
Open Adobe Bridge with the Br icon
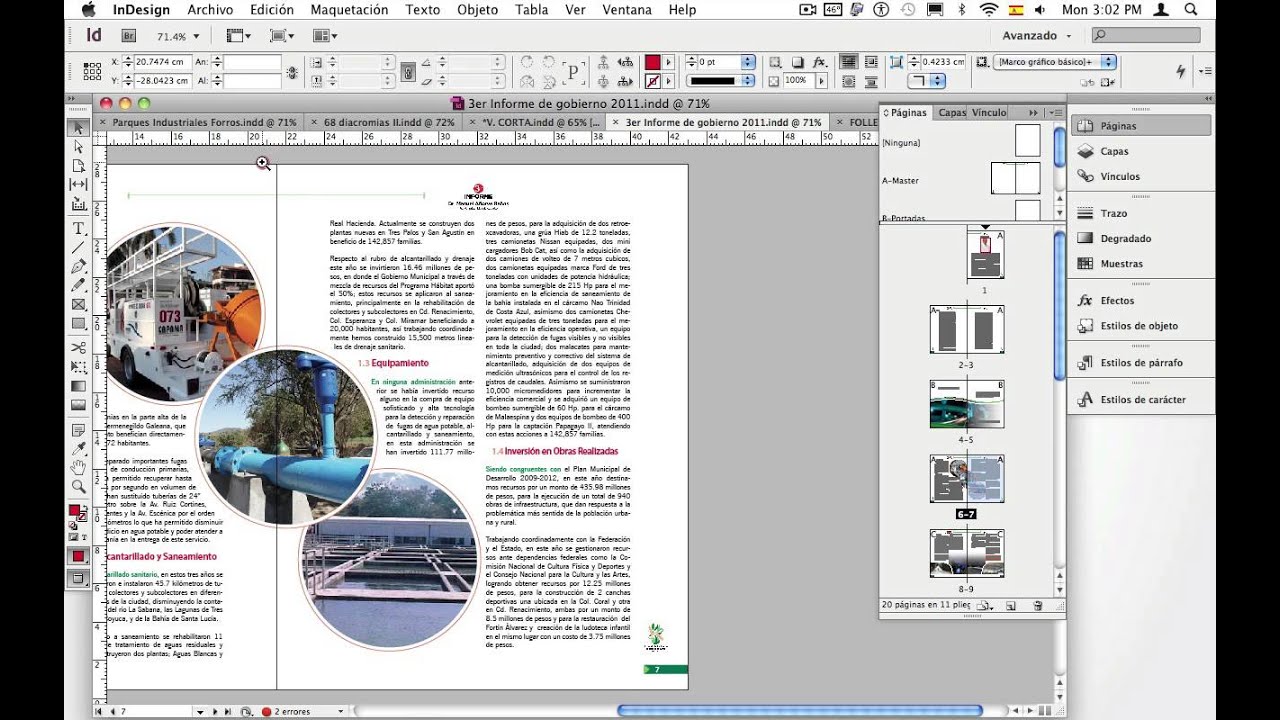pyautogui.click(x=129, y=36)
